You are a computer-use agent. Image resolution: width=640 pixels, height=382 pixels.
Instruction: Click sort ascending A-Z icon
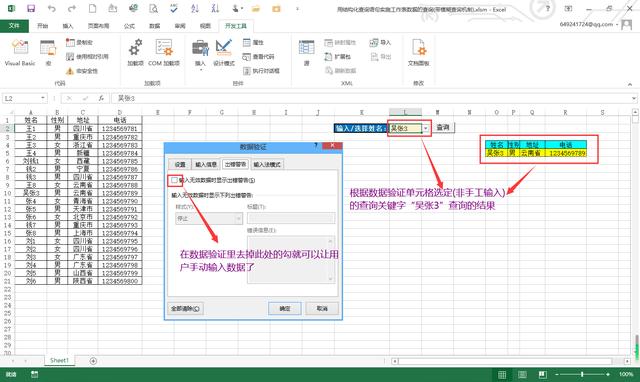pos(195,9)
